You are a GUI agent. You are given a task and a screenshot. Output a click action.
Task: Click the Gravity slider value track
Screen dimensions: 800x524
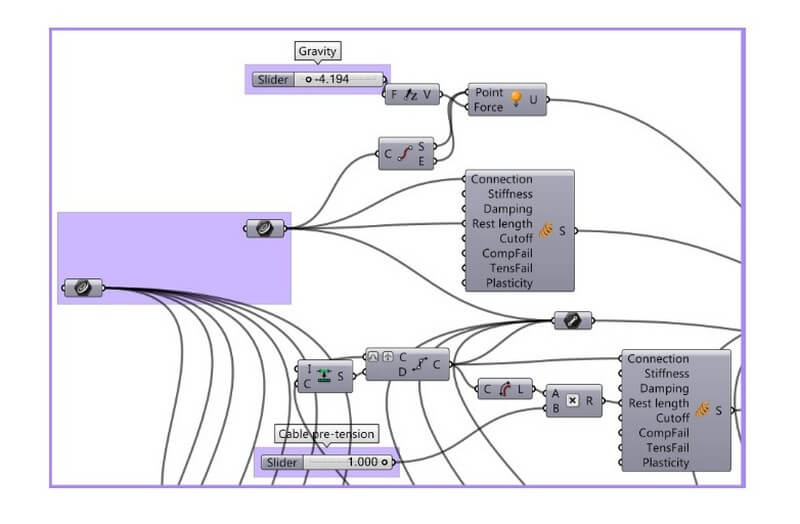click(x=345, y=79)
